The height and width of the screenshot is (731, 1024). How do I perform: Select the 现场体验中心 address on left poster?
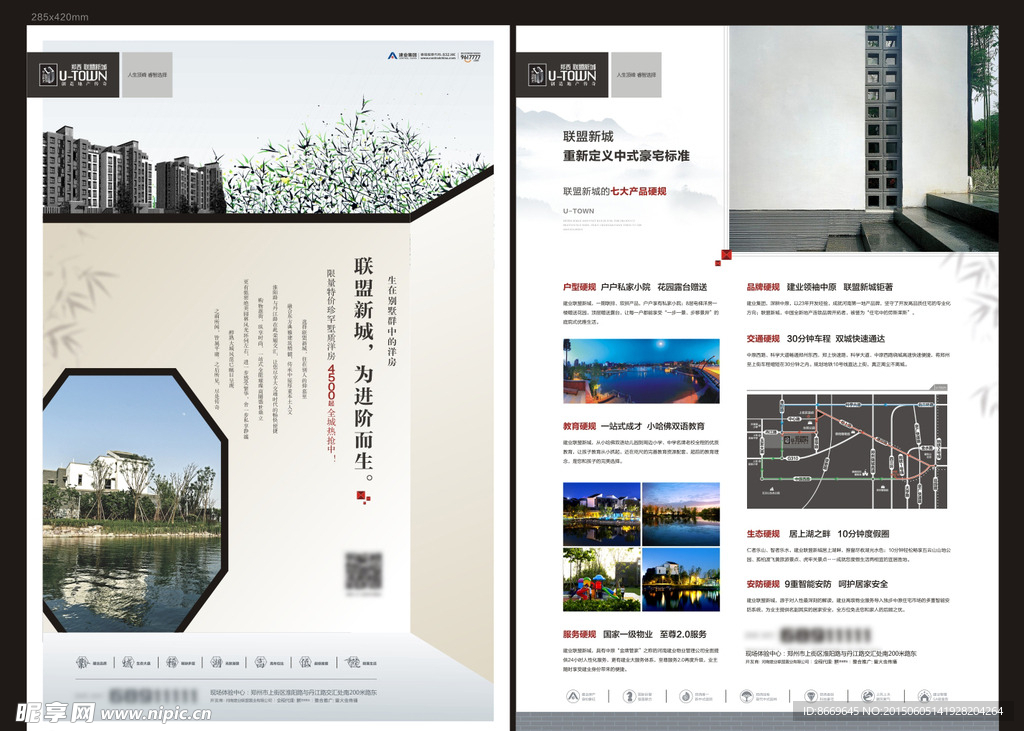pos(293,692)
